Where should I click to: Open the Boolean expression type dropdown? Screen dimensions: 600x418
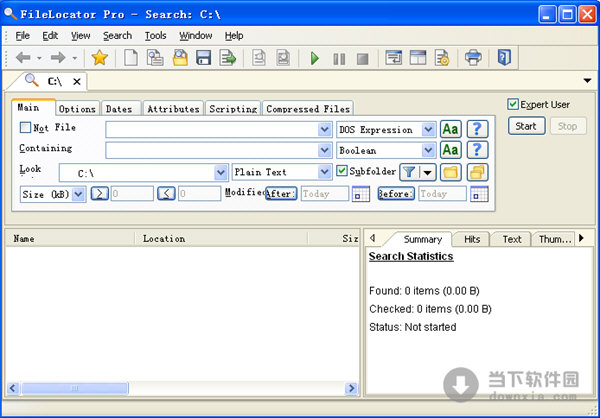click(428, 150)
